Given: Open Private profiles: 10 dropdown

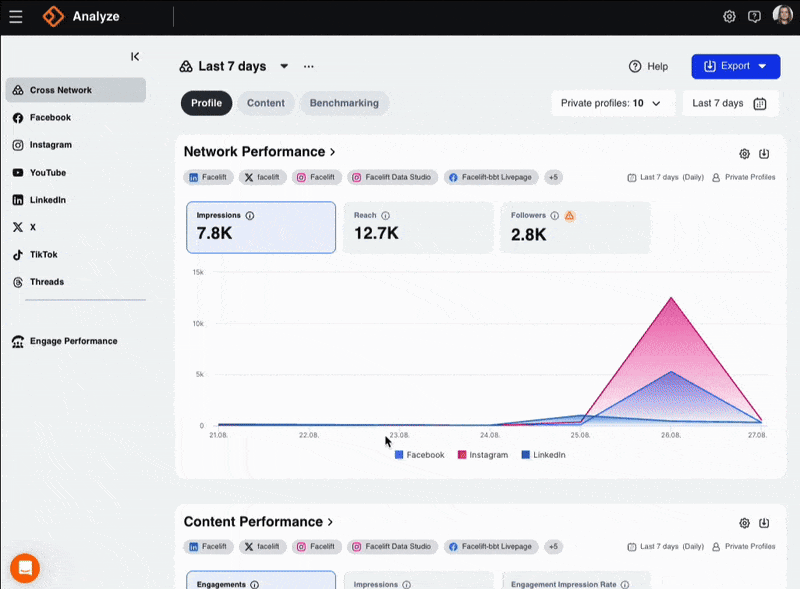Looking at the screenshot, I should pos(613,103).
